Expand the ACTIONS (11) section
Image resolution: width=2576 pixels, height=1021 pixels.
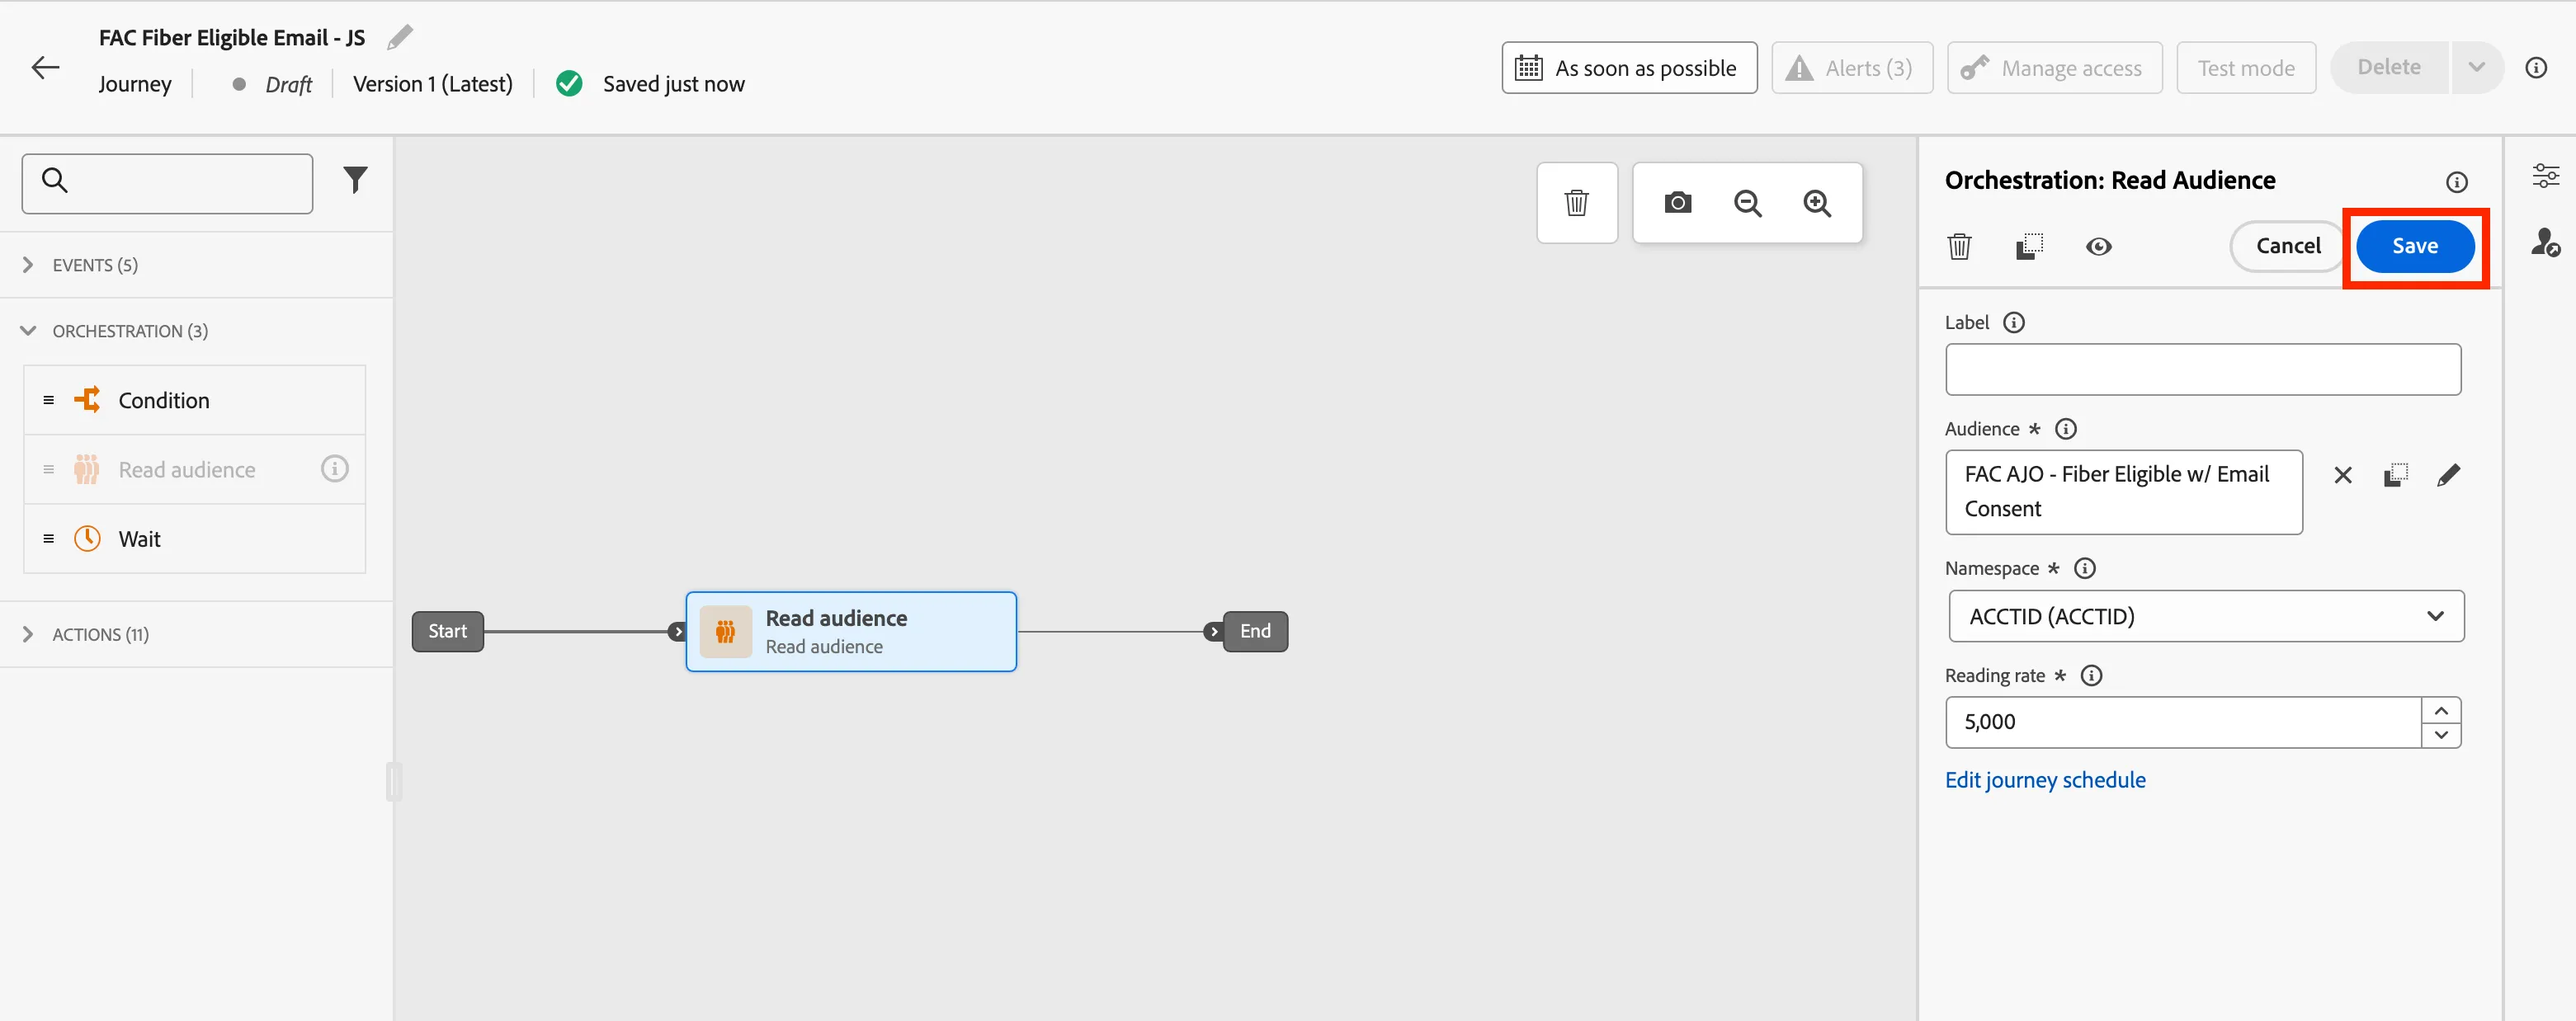(x=196, y=634)
